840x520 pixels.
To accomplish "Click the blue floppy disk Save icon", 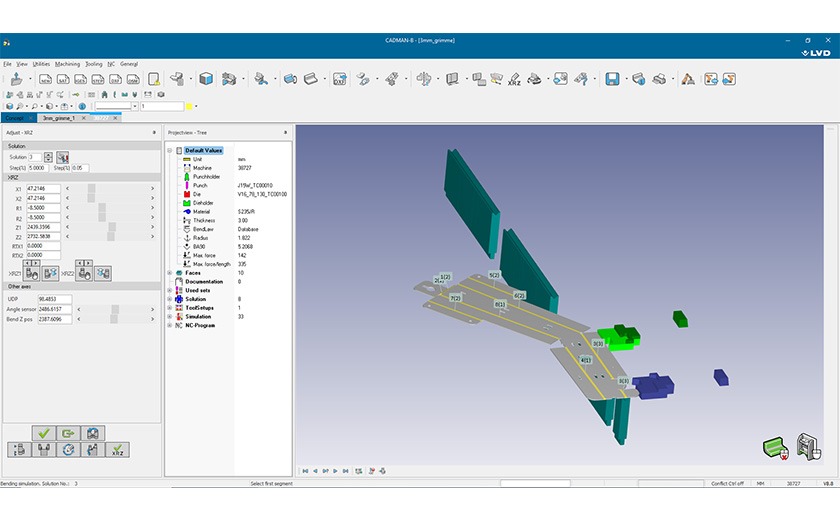I will pyautogui.click(x=612, y=79).
